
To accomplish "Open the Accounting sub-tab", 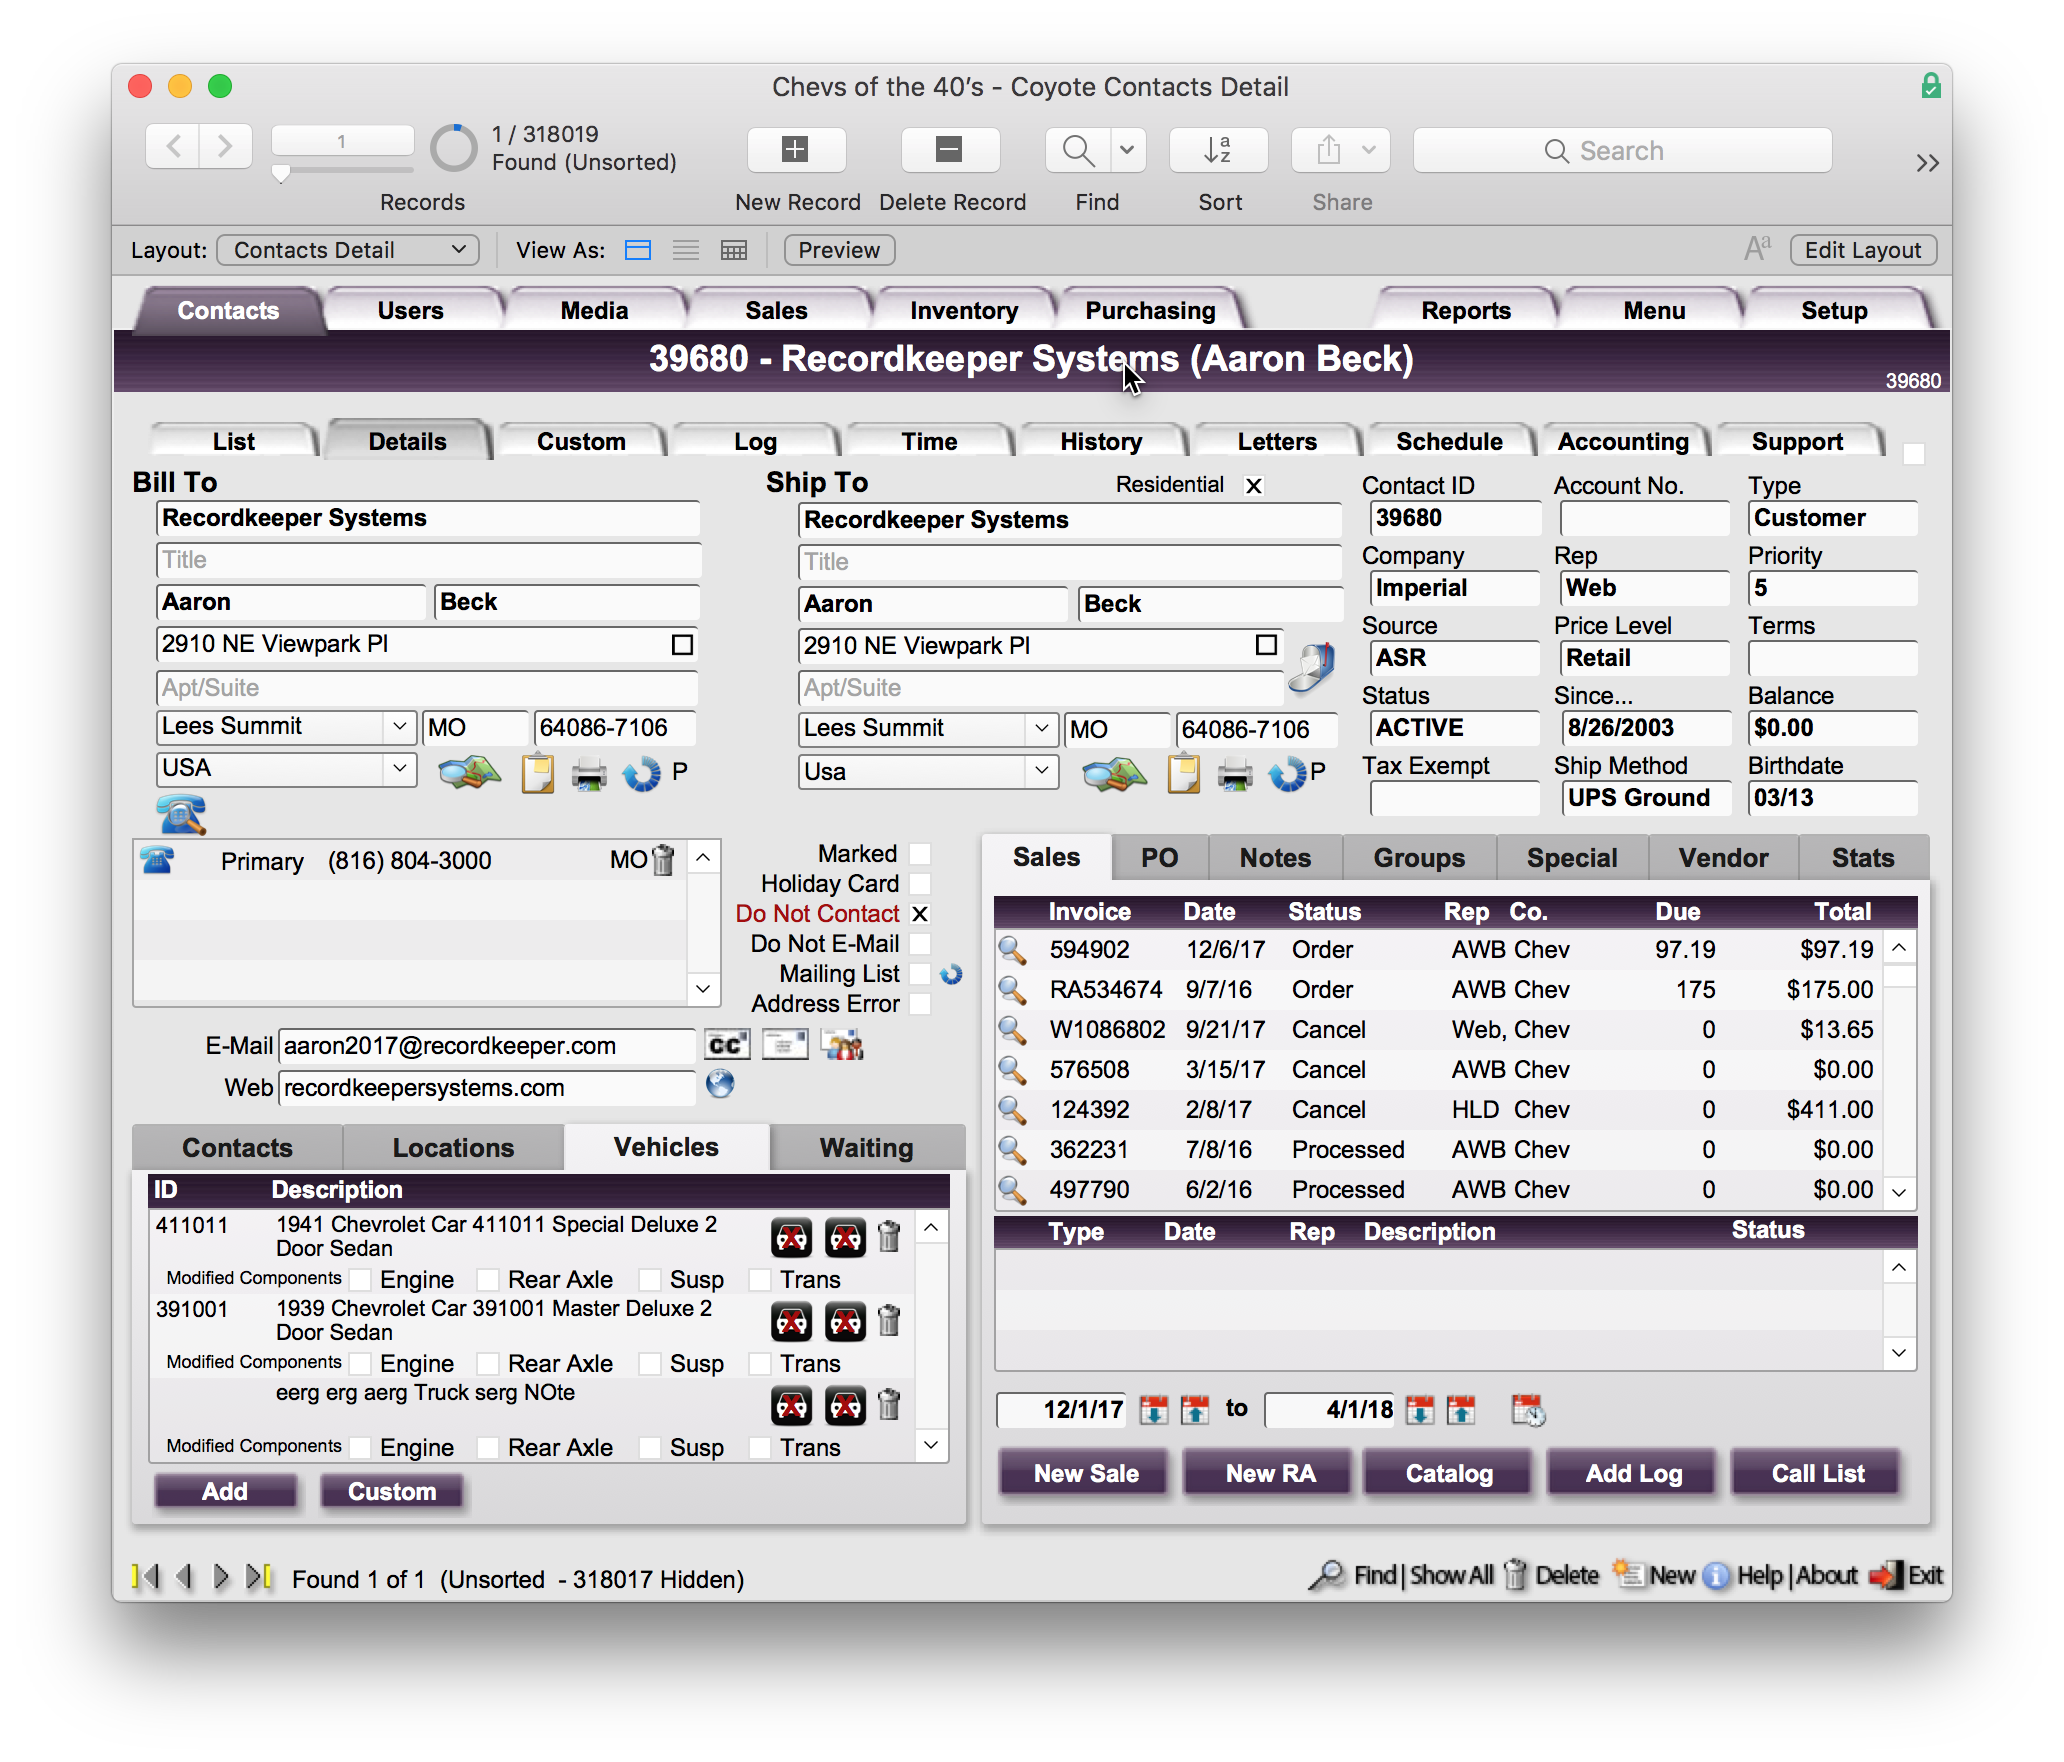I will pos(1622,442).
